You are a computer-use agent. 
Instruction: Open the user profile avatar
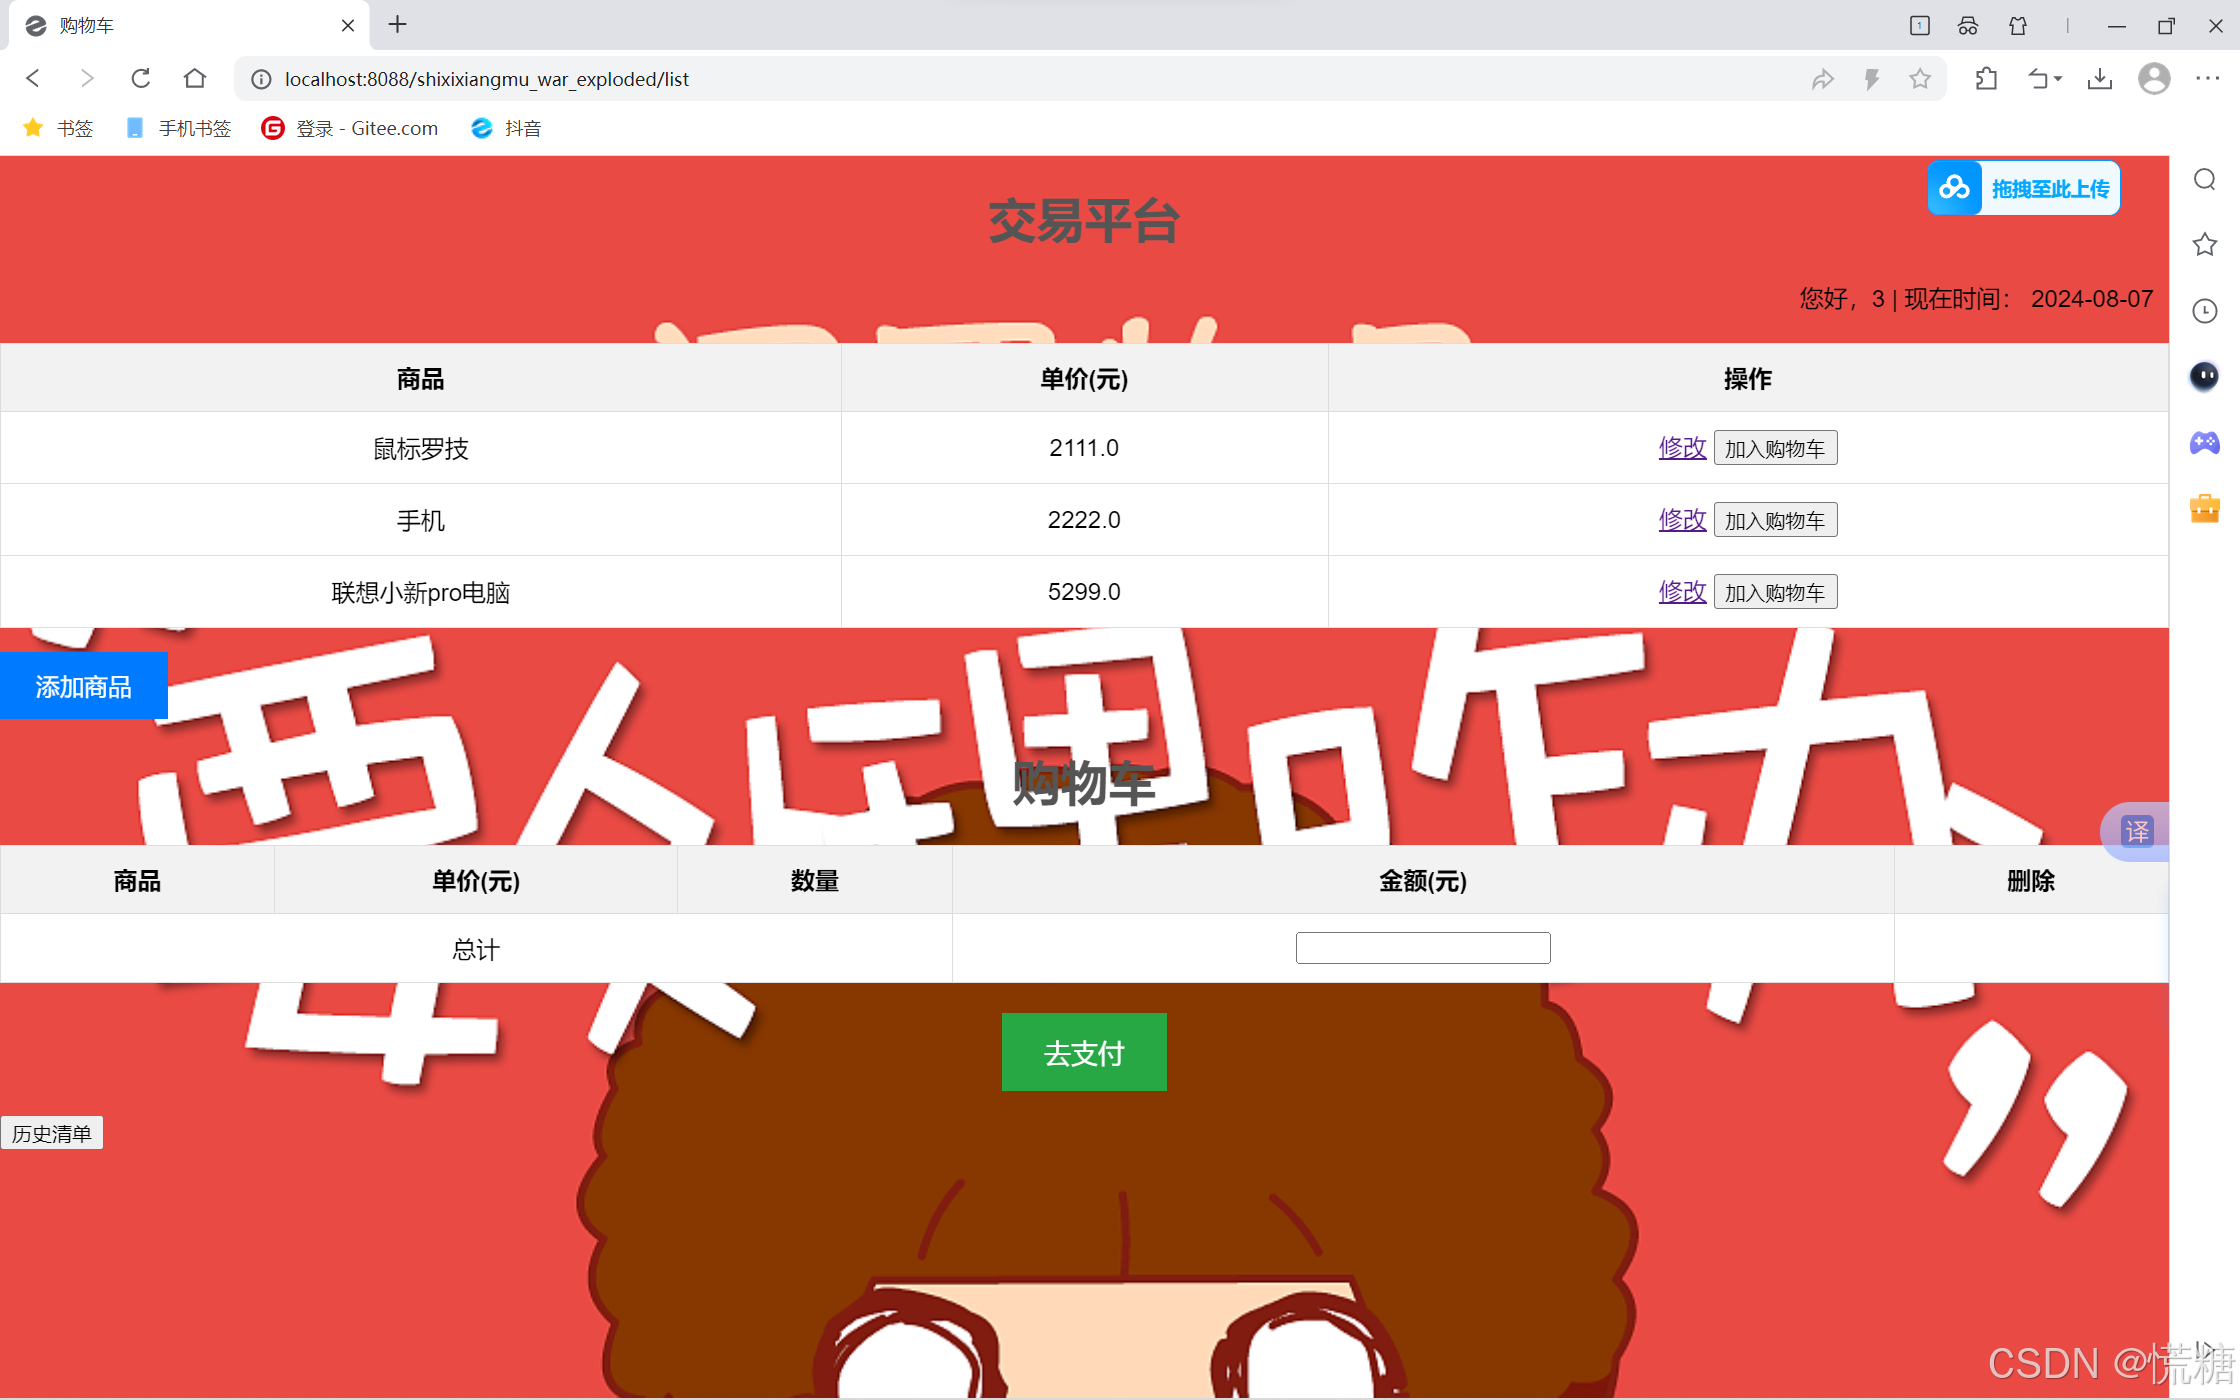click(2154, 79)
